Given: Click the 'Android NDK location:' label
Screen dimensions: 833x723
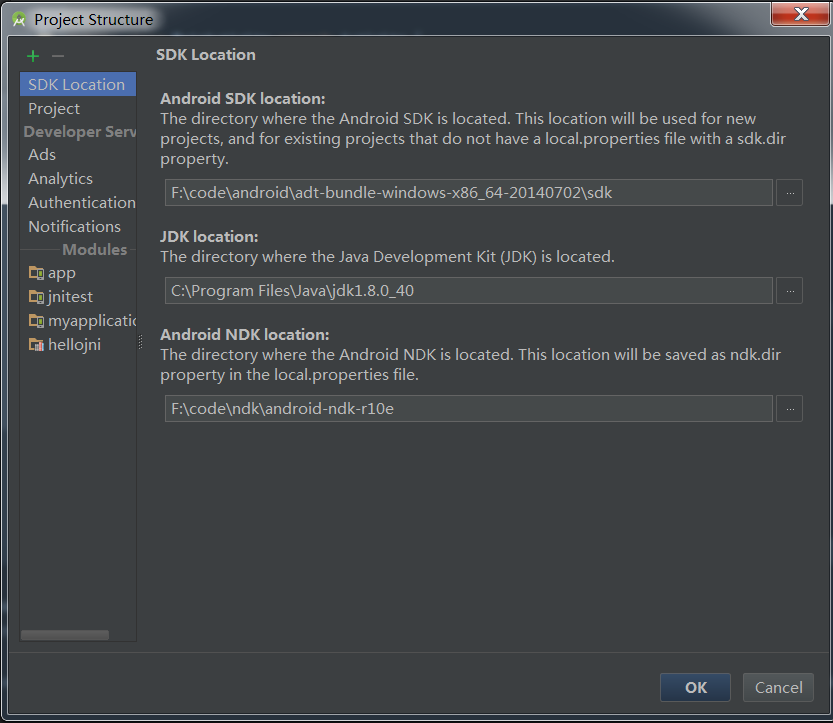Looking at the screenshot, I should (245, 335).
